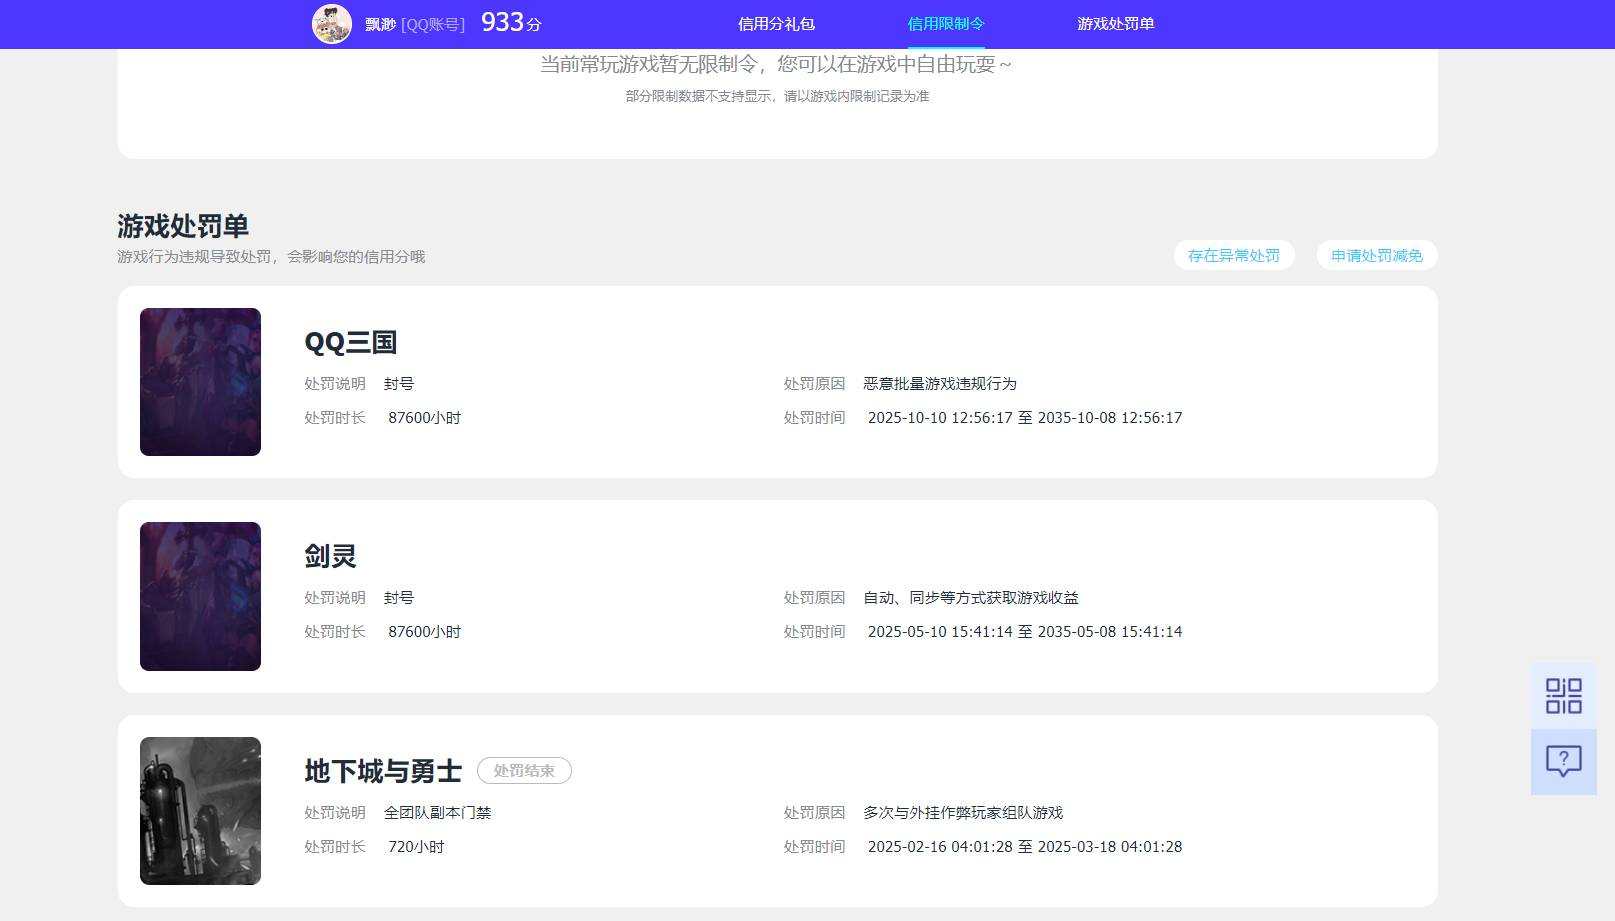The height and width of the screenshot is (921, 1615).
Task: Click the 处罚结束 badge on 地下城与勇士
Action: point(524,771)
